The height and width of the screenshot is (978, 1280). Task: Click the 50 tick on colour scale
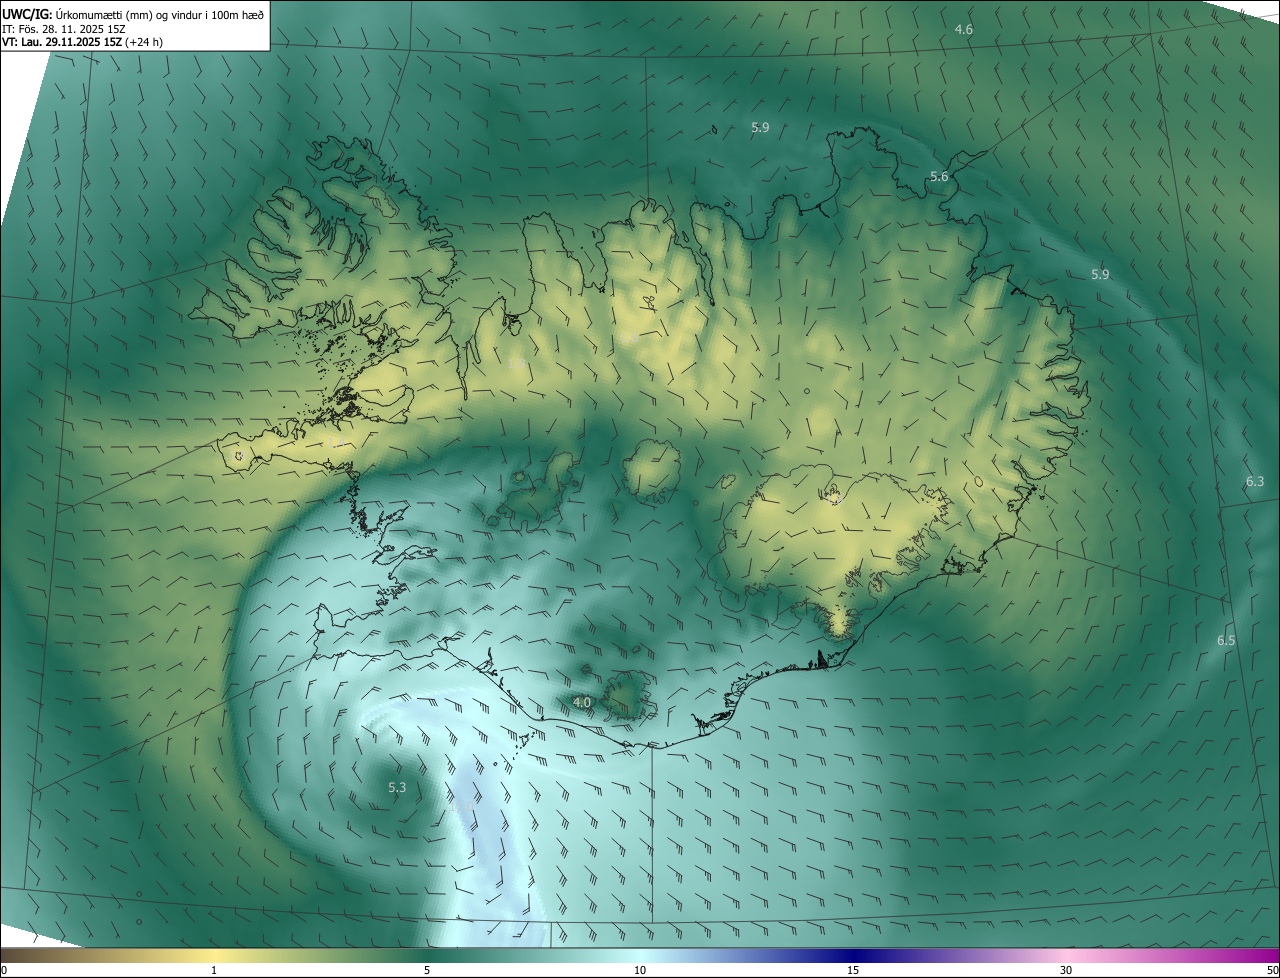point(1273,971)
